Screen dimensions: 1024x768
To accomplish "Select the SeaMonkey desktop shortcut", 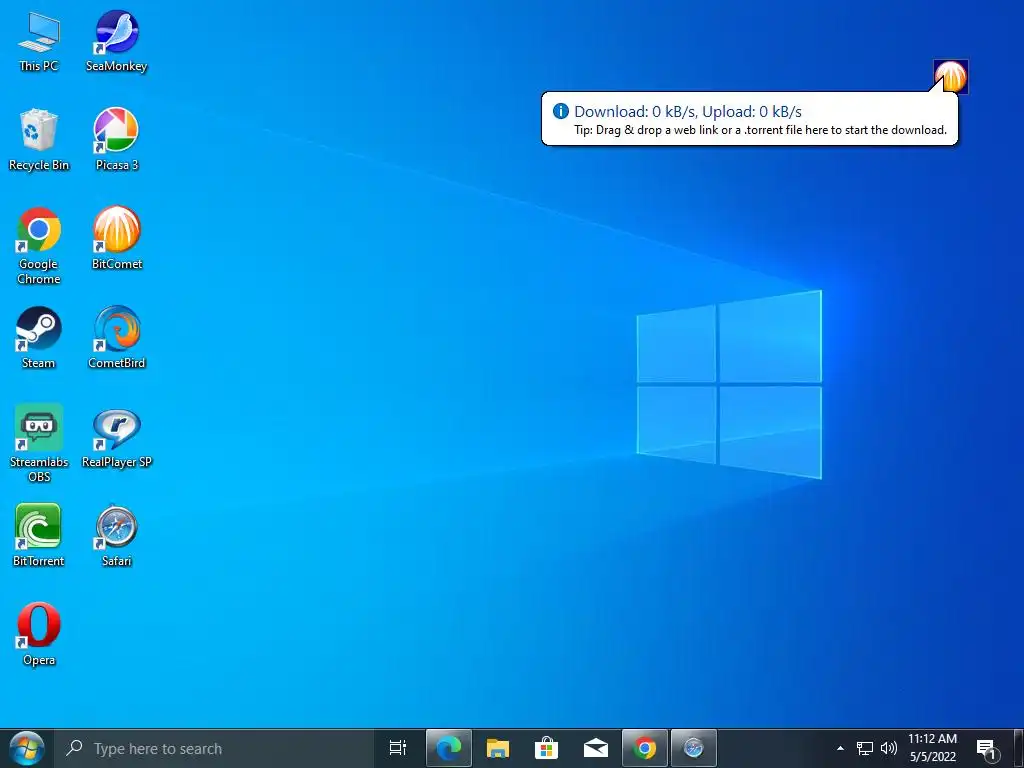I will coord(116,41).
